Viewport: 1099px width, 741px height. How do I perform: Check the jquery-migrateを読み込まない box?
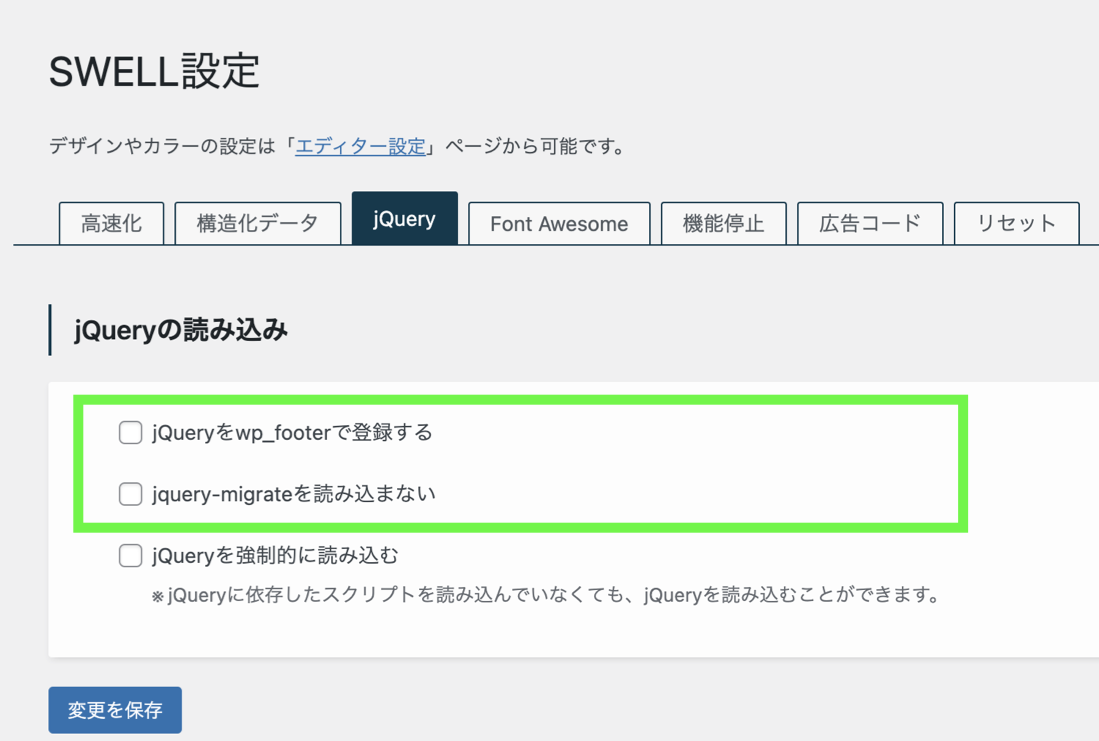coord(130,493)
